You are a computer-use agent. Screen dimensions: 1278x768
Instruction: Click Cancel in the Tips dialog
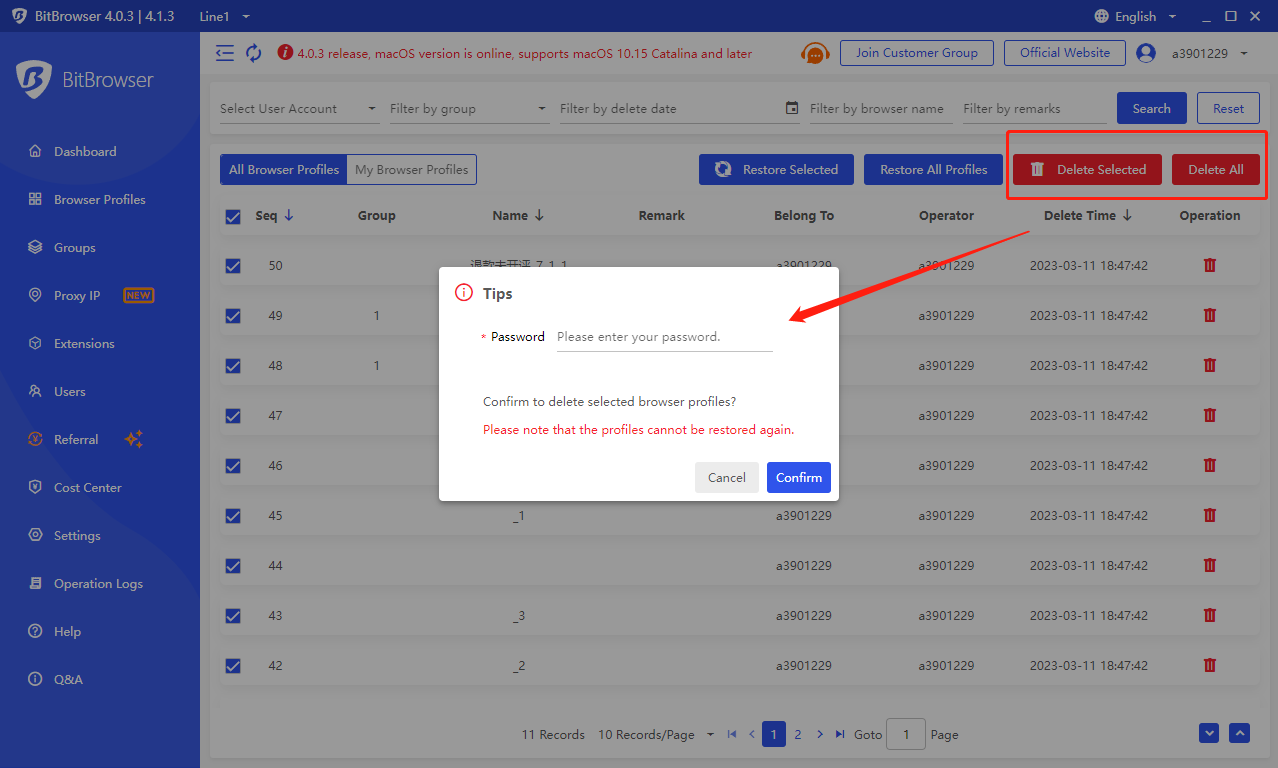[727, 477]
